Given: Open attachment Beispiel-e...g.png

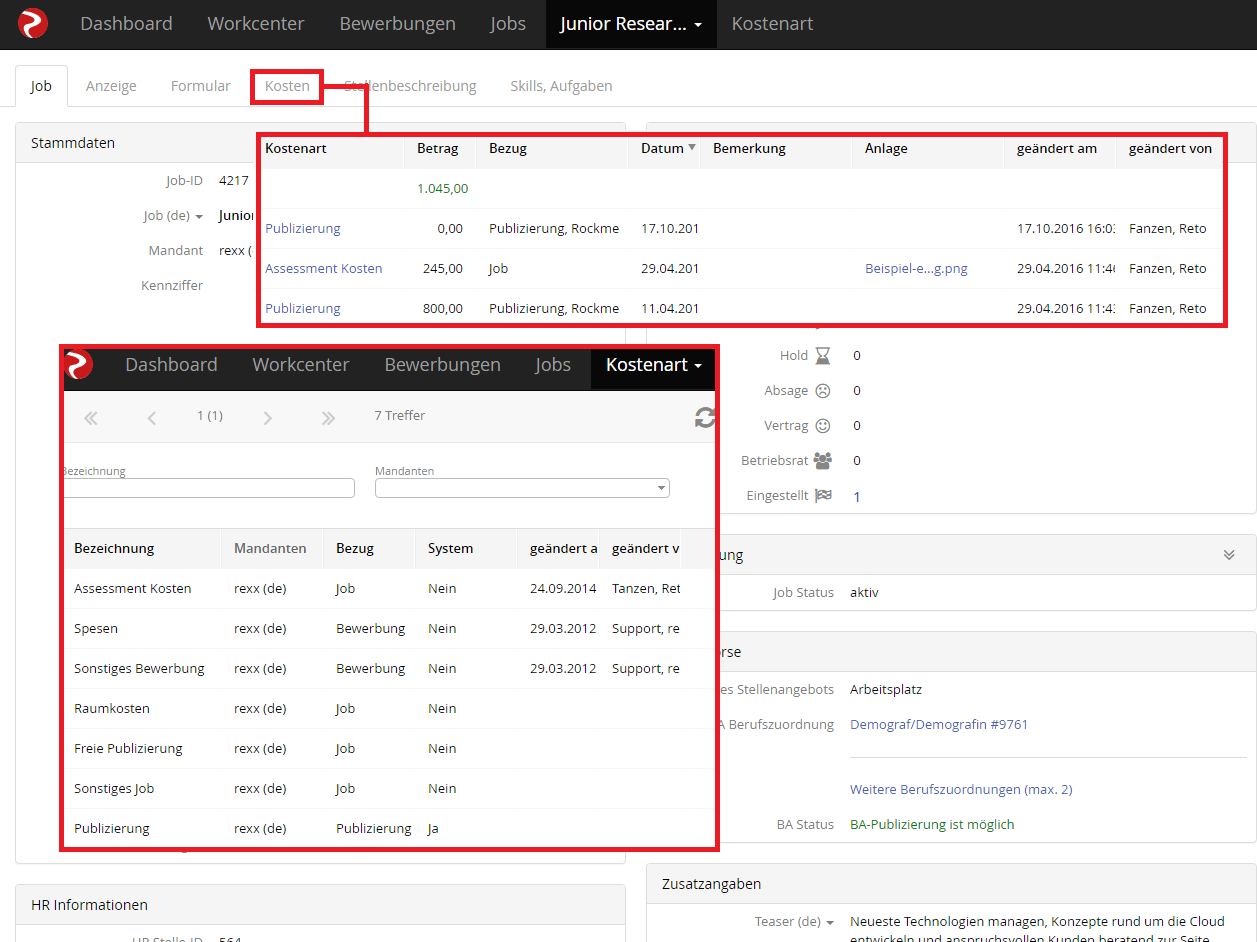Looking at the screenshot, I should tap(916, 268).
